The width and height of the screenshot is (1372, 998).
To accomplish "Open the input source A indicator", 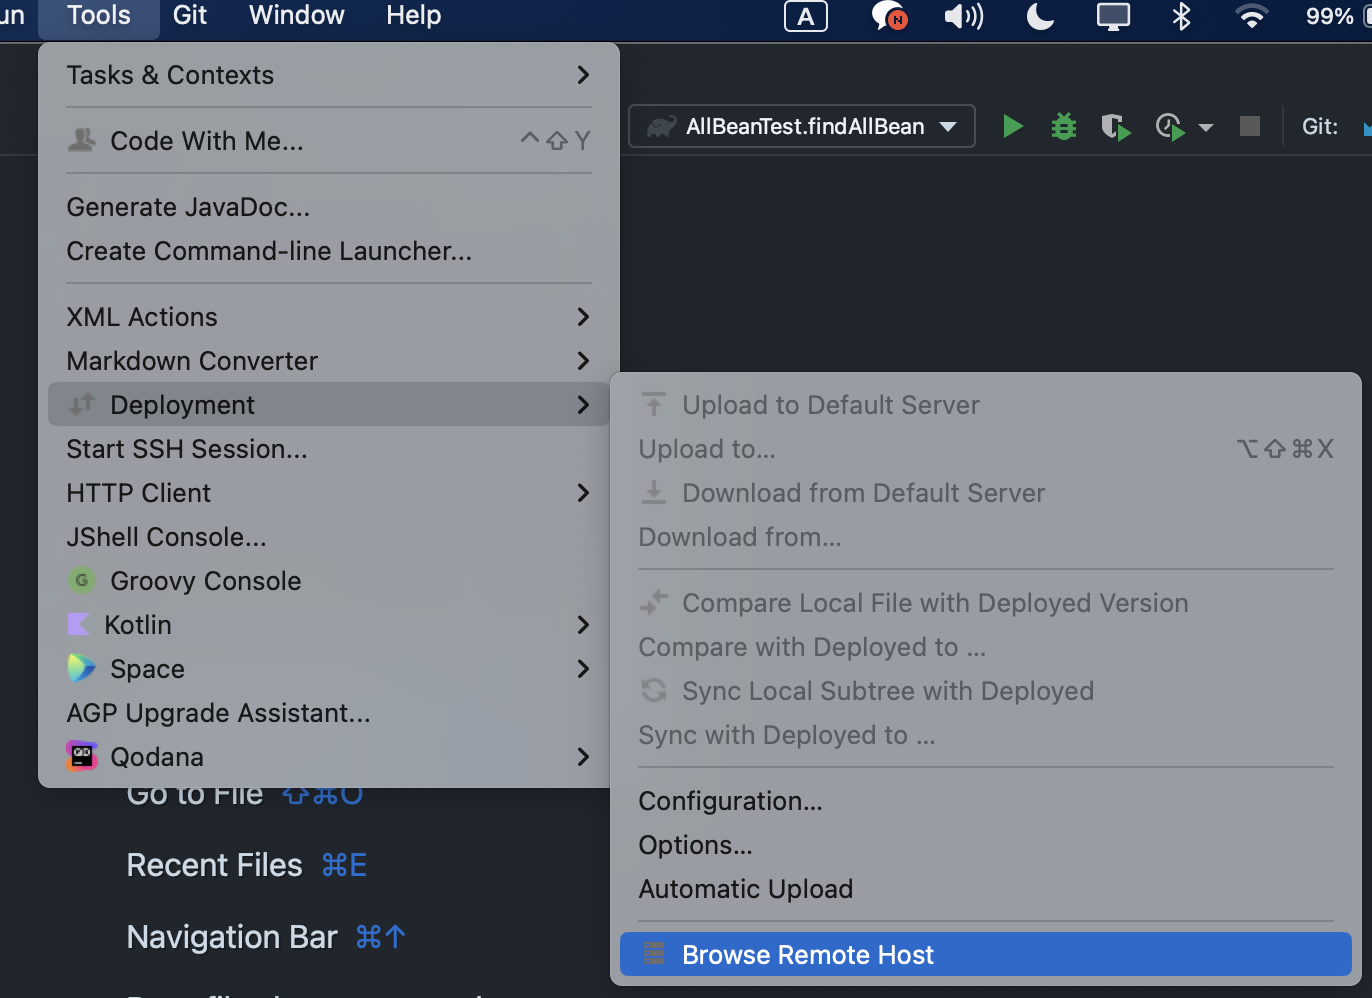I will point(806,16).
